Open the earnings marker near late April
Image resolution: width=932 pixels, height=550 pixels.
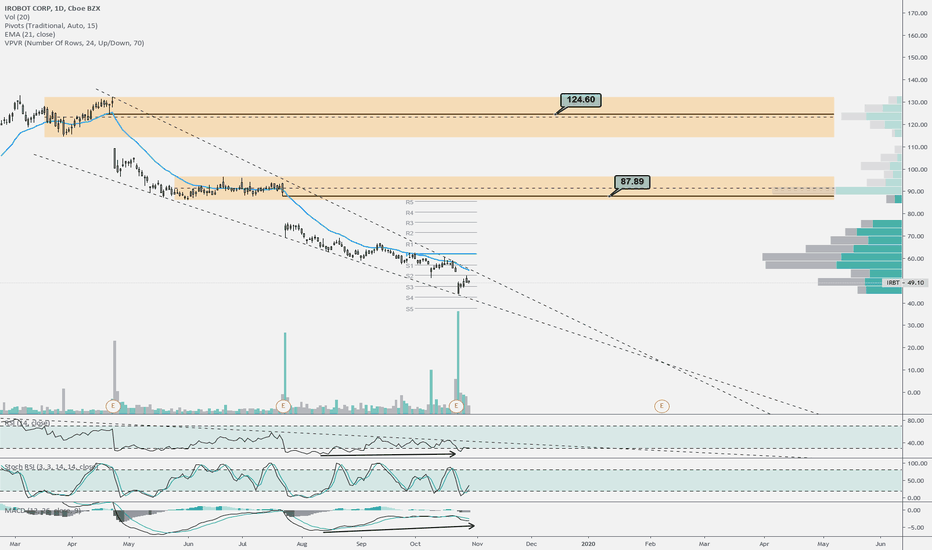(113, 406)
